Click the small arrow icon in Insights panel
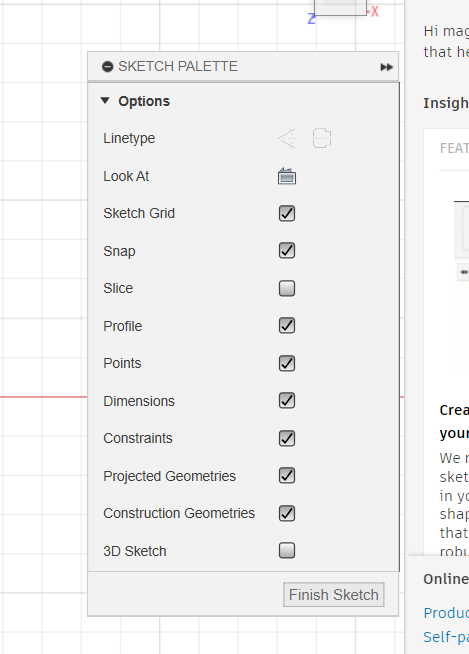Viewport: 469px width, 654px height. [x=463, y=272]
